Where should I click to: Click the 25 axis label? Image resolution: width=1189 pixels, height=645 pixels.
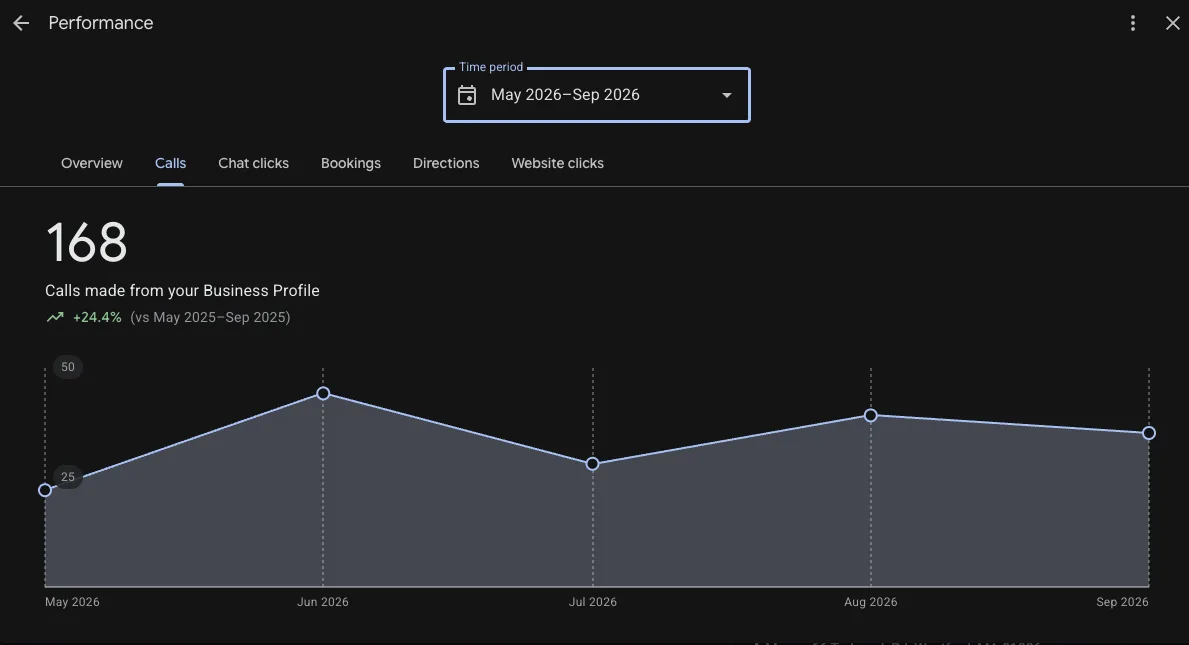click(x=67, y=477)
